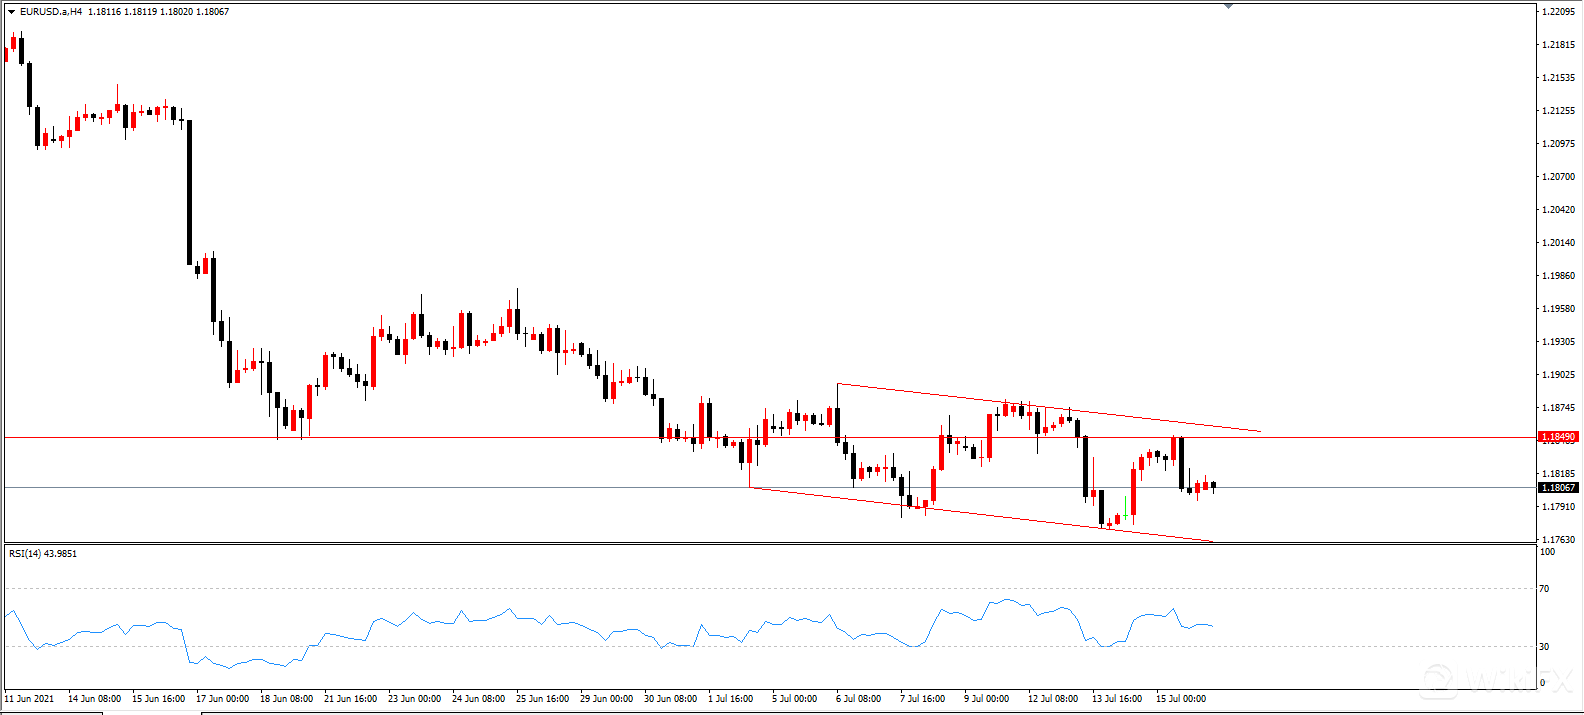Click the black 1.18067 current price tag
This screenshot has width=1584, height=715.
point(1558,488)
